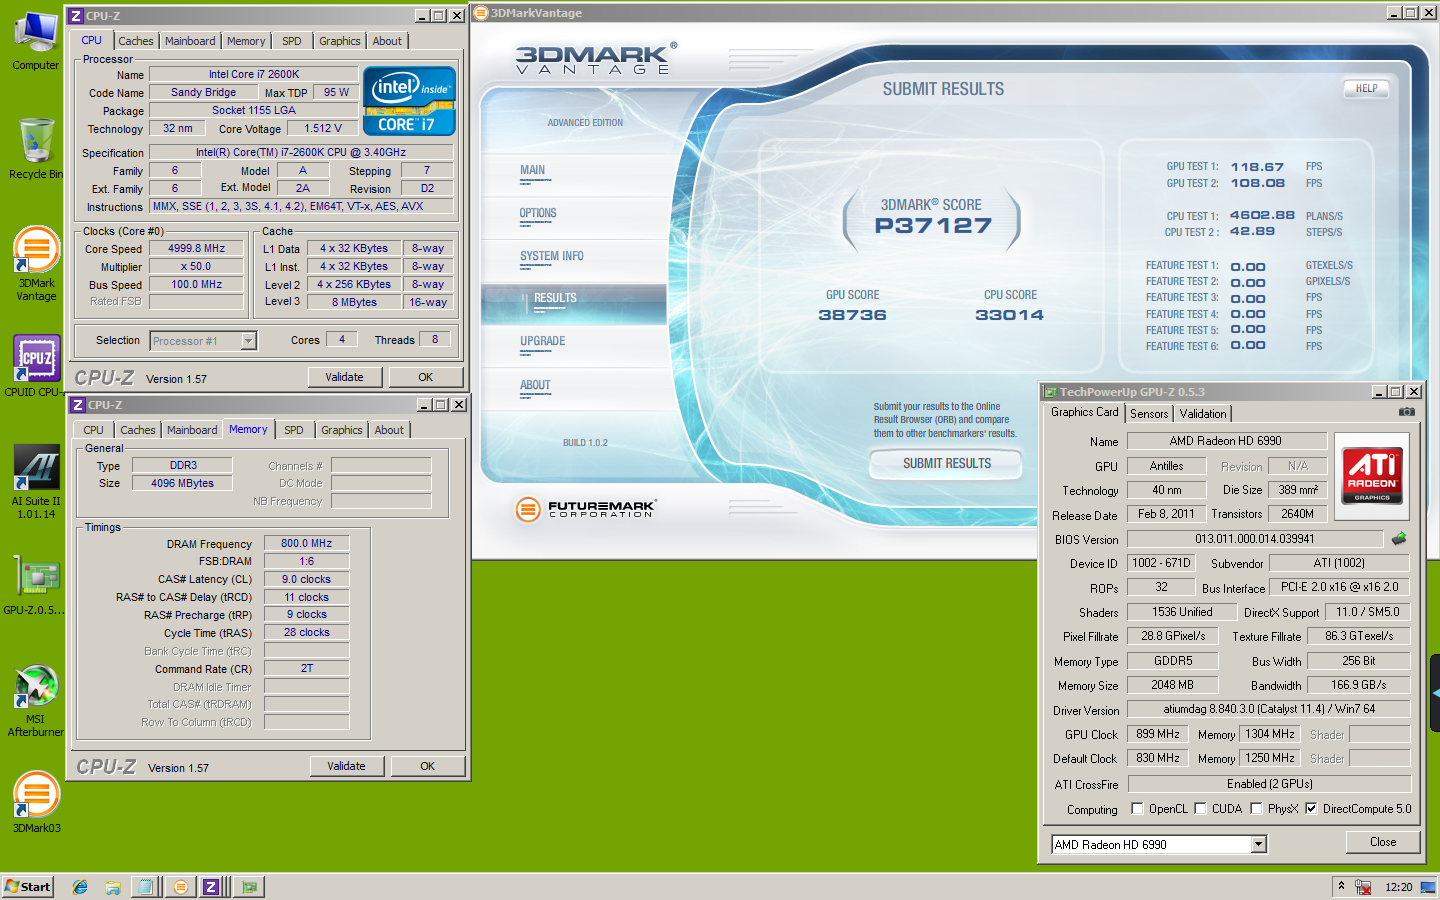Image resolution: width=1440 pixels, height=900 pixels.
Task: Click the GPU-Z title bar icon
Action: [1050, 392]
